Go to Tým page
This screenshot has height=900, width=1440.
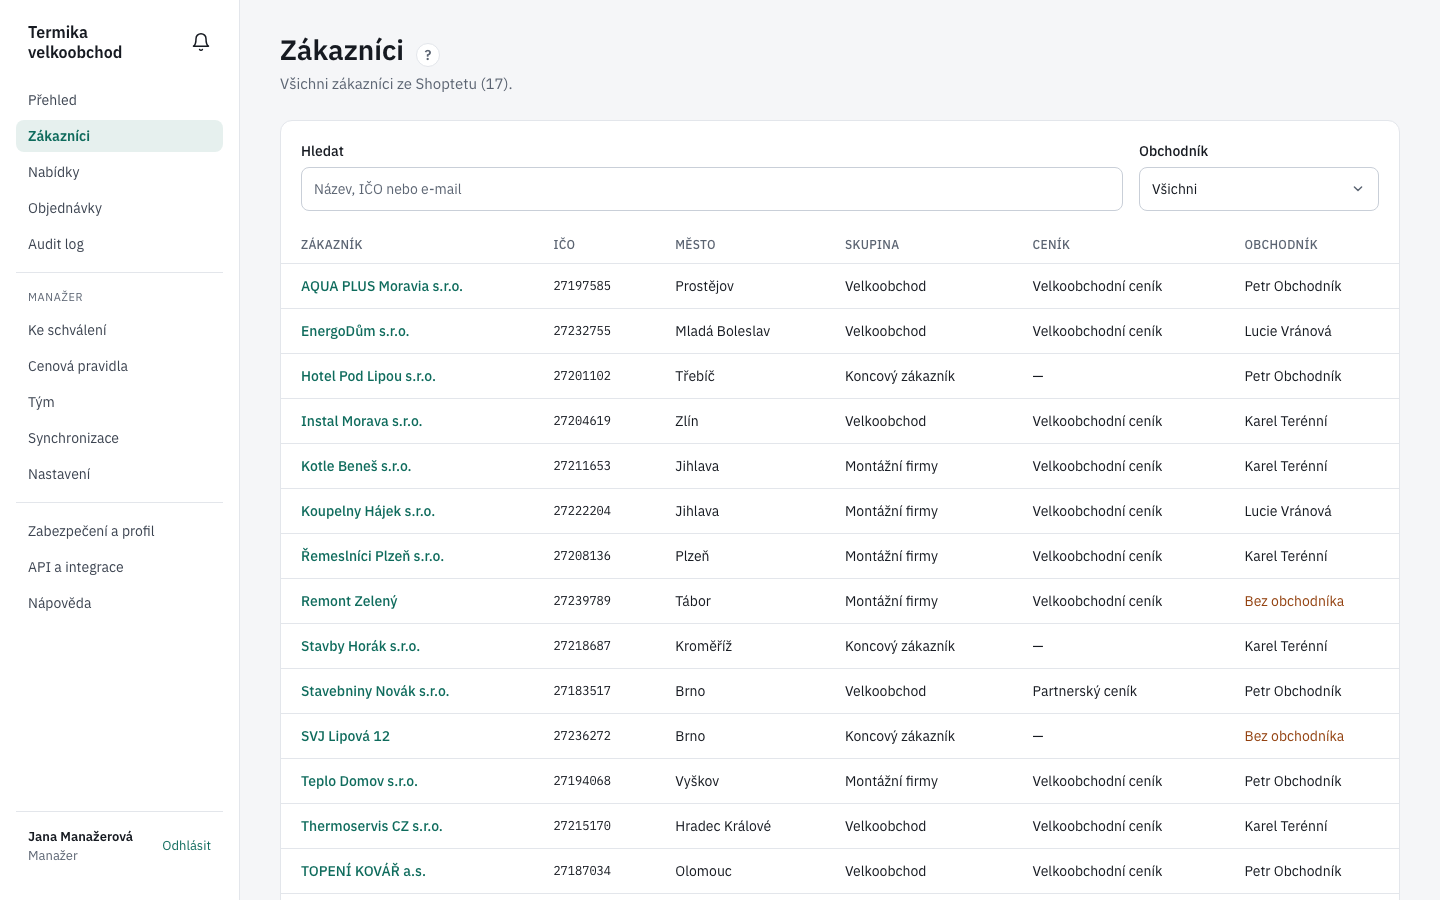119,402
